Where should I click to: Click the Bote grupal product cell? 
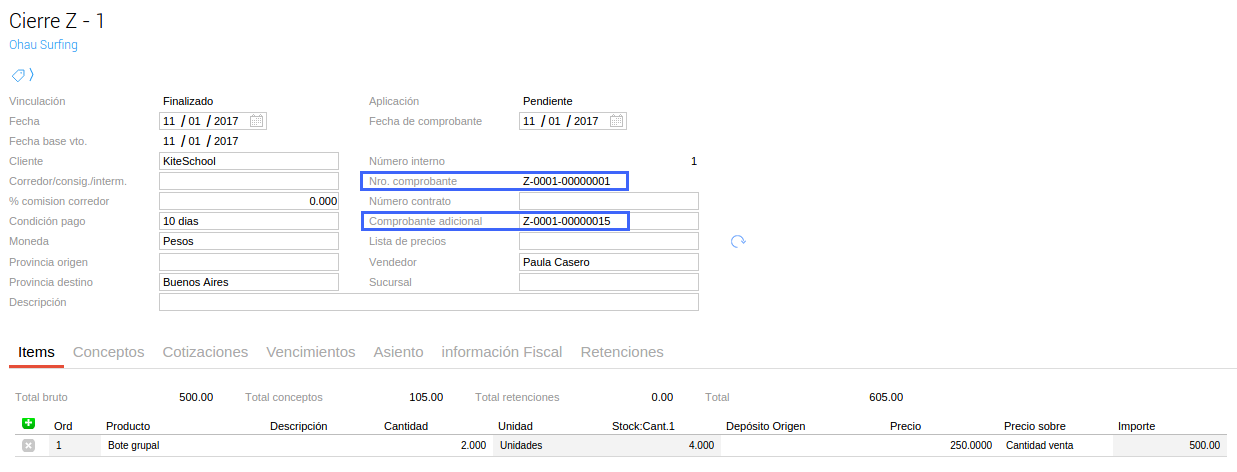coord(180,445)
